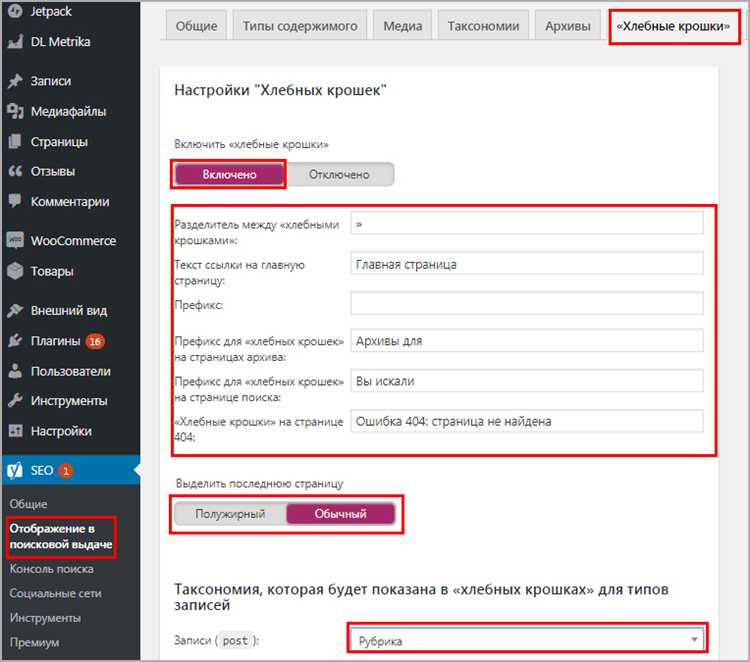
Task: Open the Записи (post) taxonomy dropdown
Action: click(528, 640)
